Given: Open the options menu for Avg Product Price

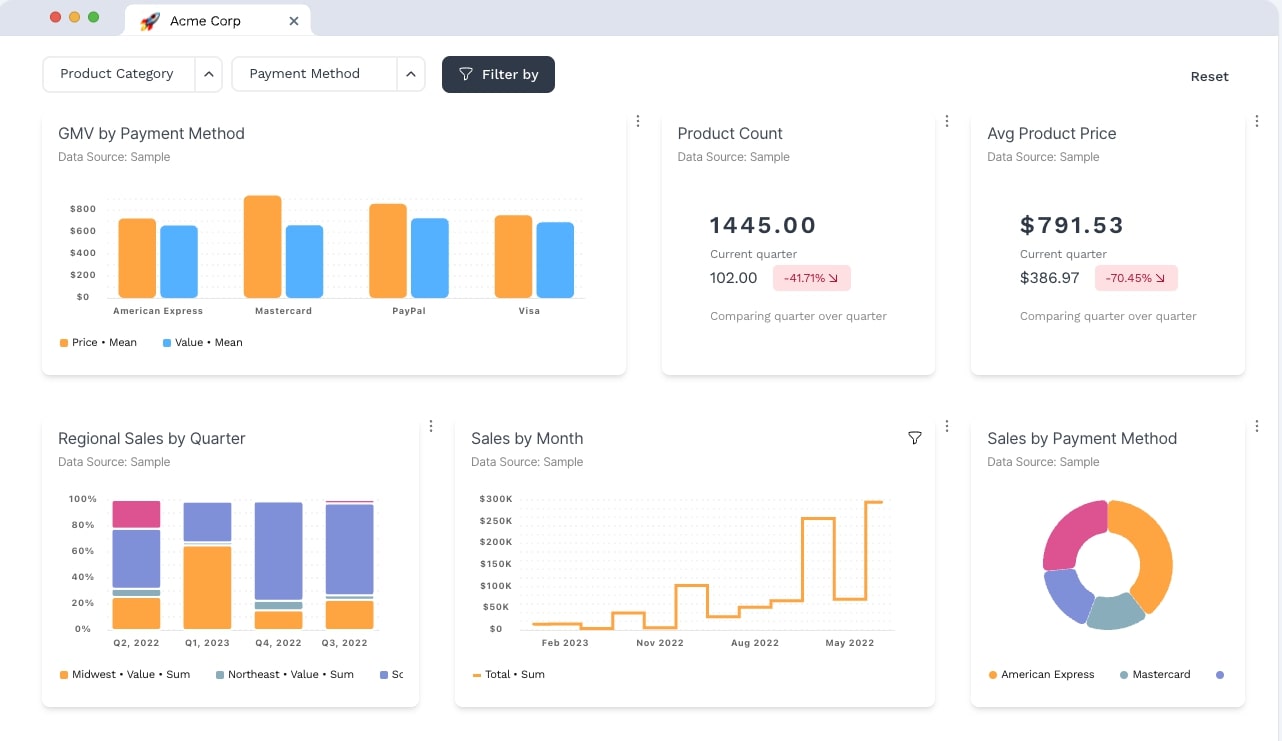Looking at the screenshot, I should (1257, 120).
